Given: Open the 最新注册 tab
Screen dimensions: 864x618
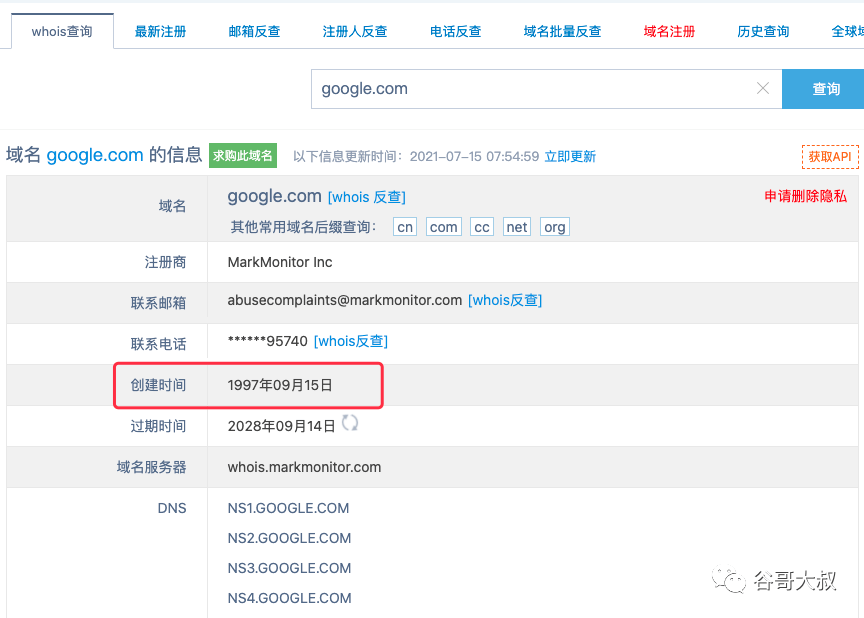Looking at the screenshot, I should 160,31.
